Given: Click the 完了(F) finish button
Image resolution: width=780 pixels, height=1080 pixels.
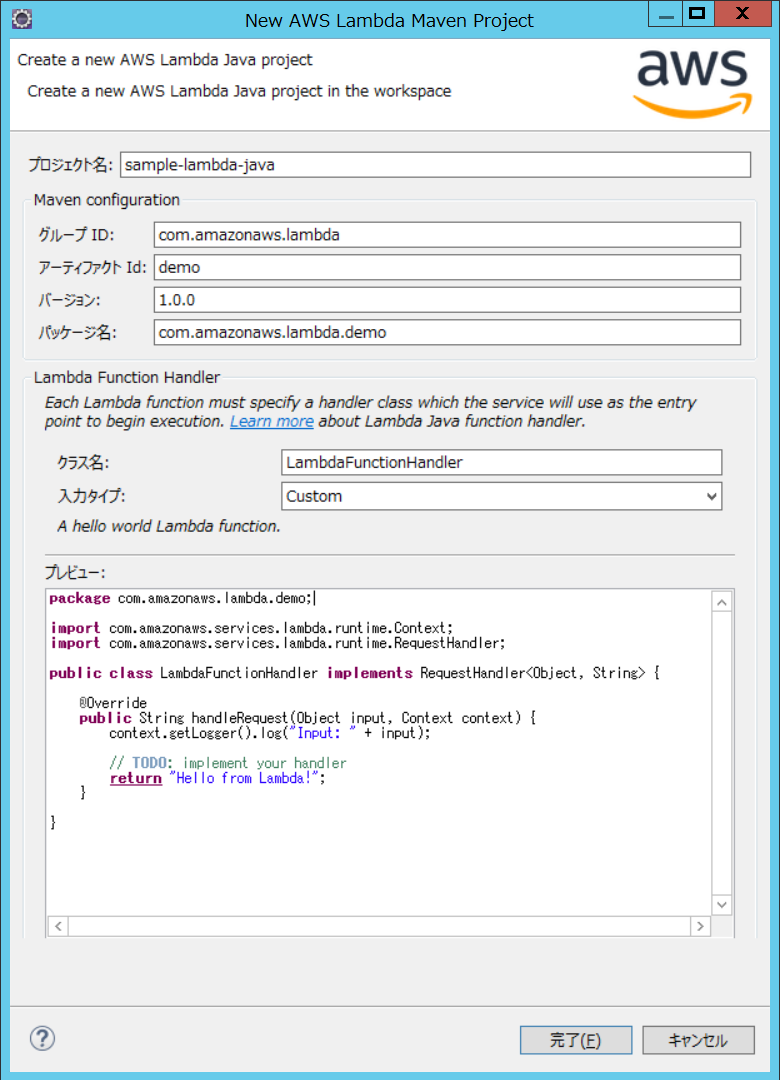Looking at the screenshot, I should click(x=576, y=1040).
